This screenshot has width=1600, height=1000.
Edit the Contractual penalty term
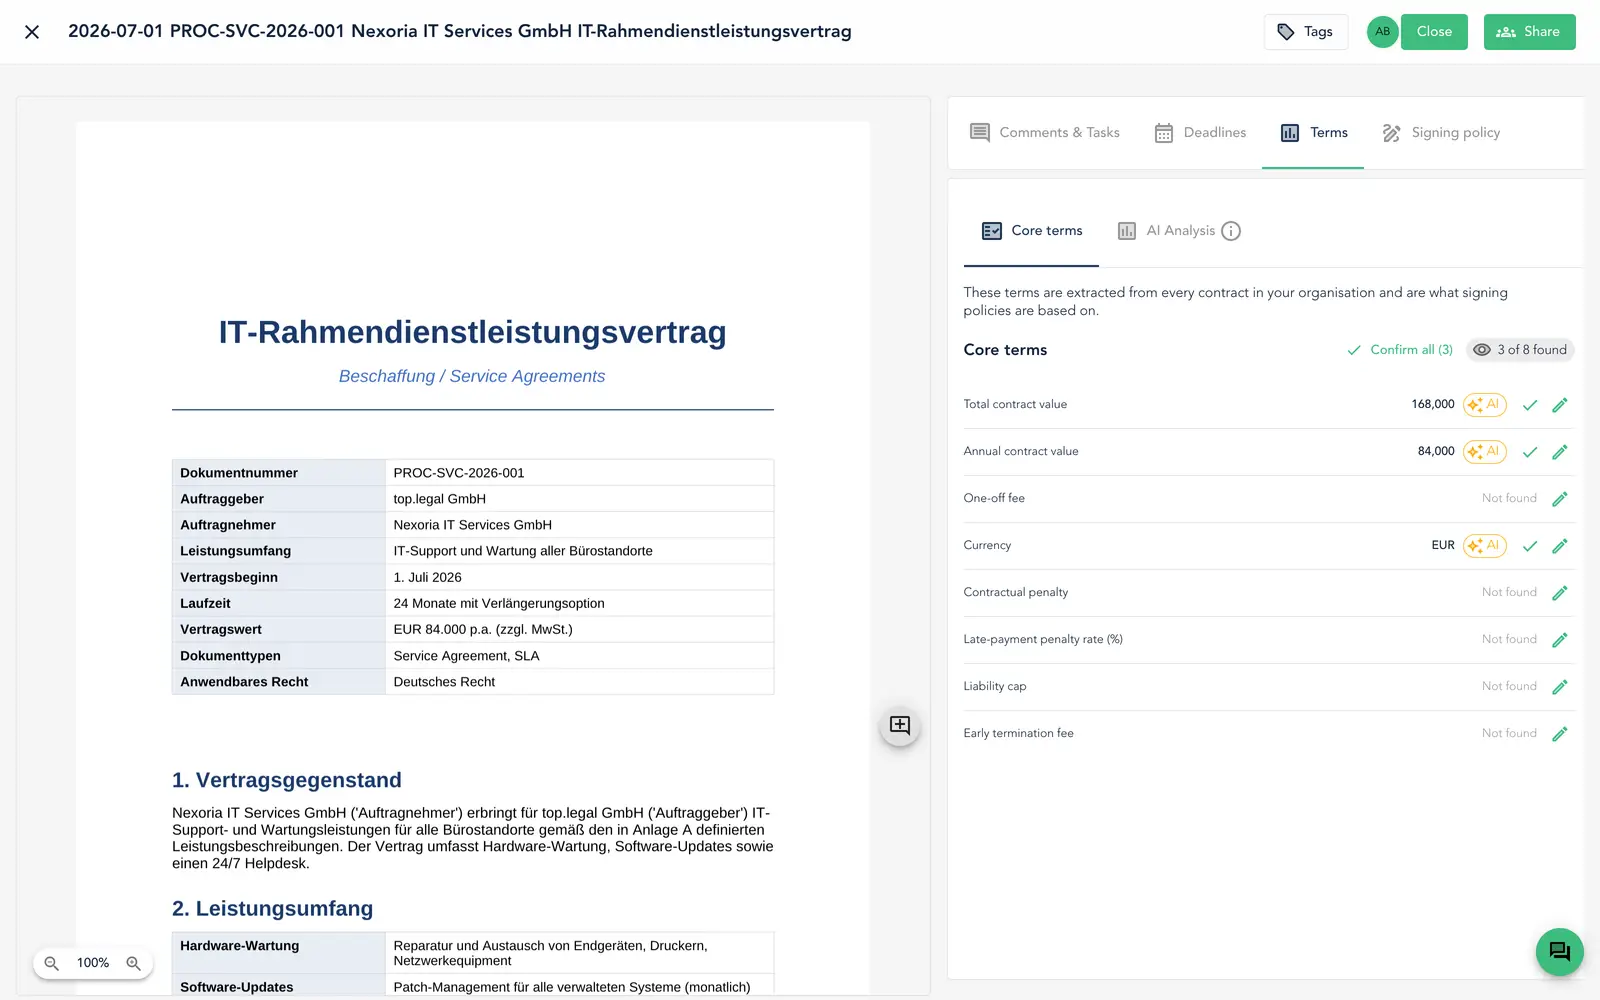tap(1560, 593)
